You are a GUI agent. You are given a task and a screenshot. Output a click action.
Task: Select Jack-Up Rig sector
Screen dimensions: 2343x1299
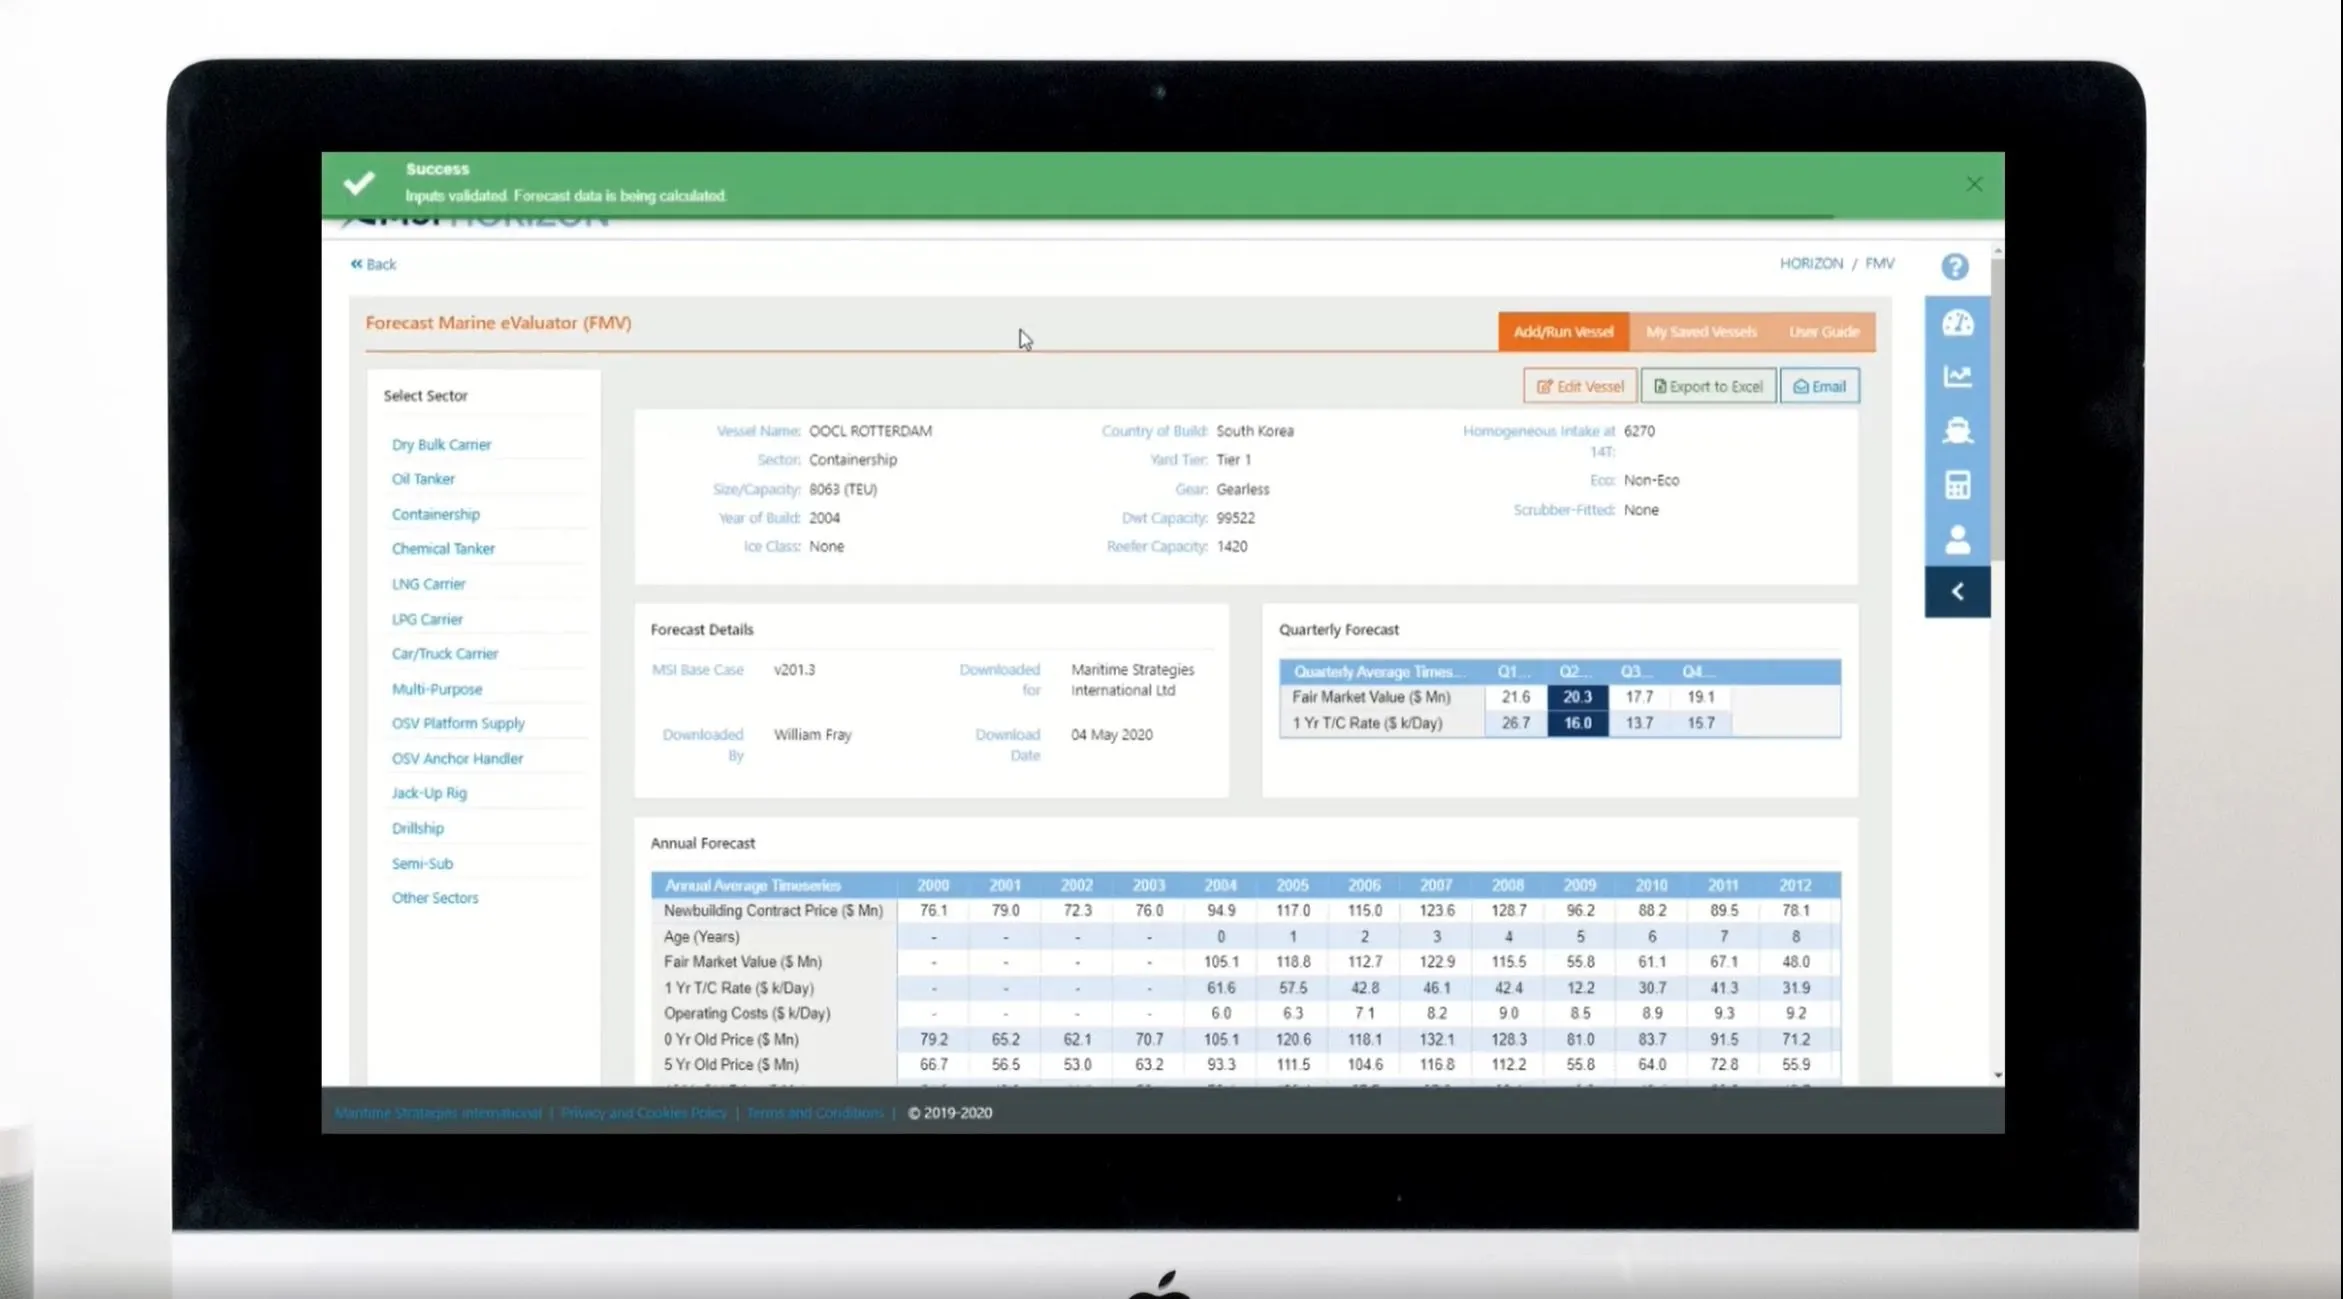pyautogui.click(x=429, y=793)
